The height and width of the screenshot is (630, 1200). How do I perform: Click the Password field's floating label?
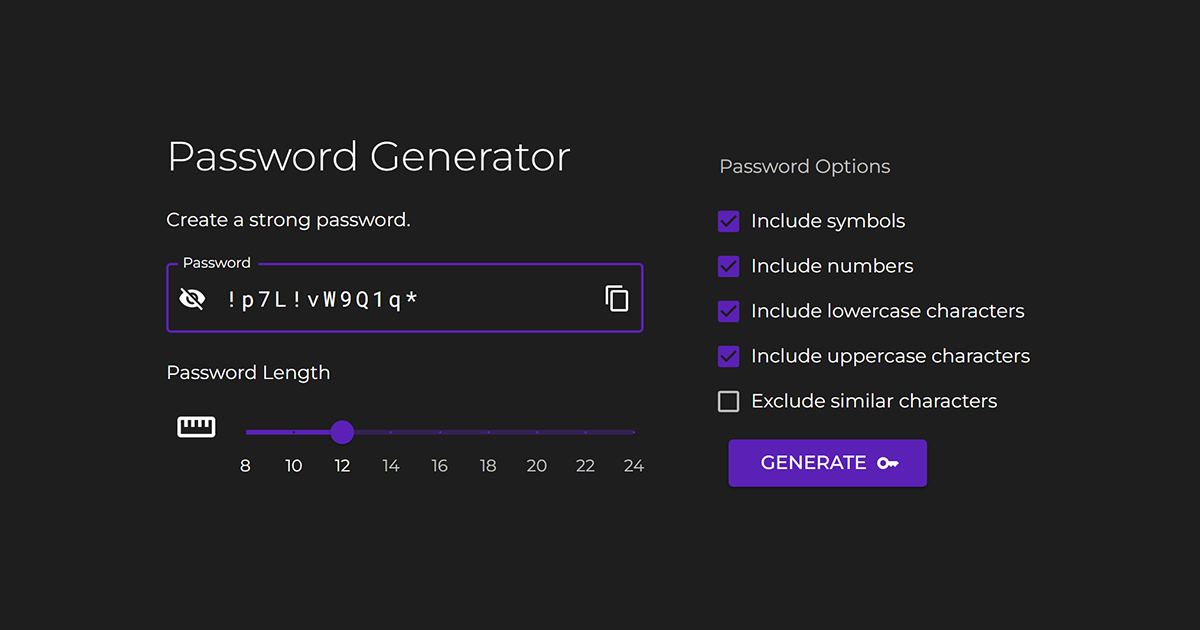click(217, 263)
